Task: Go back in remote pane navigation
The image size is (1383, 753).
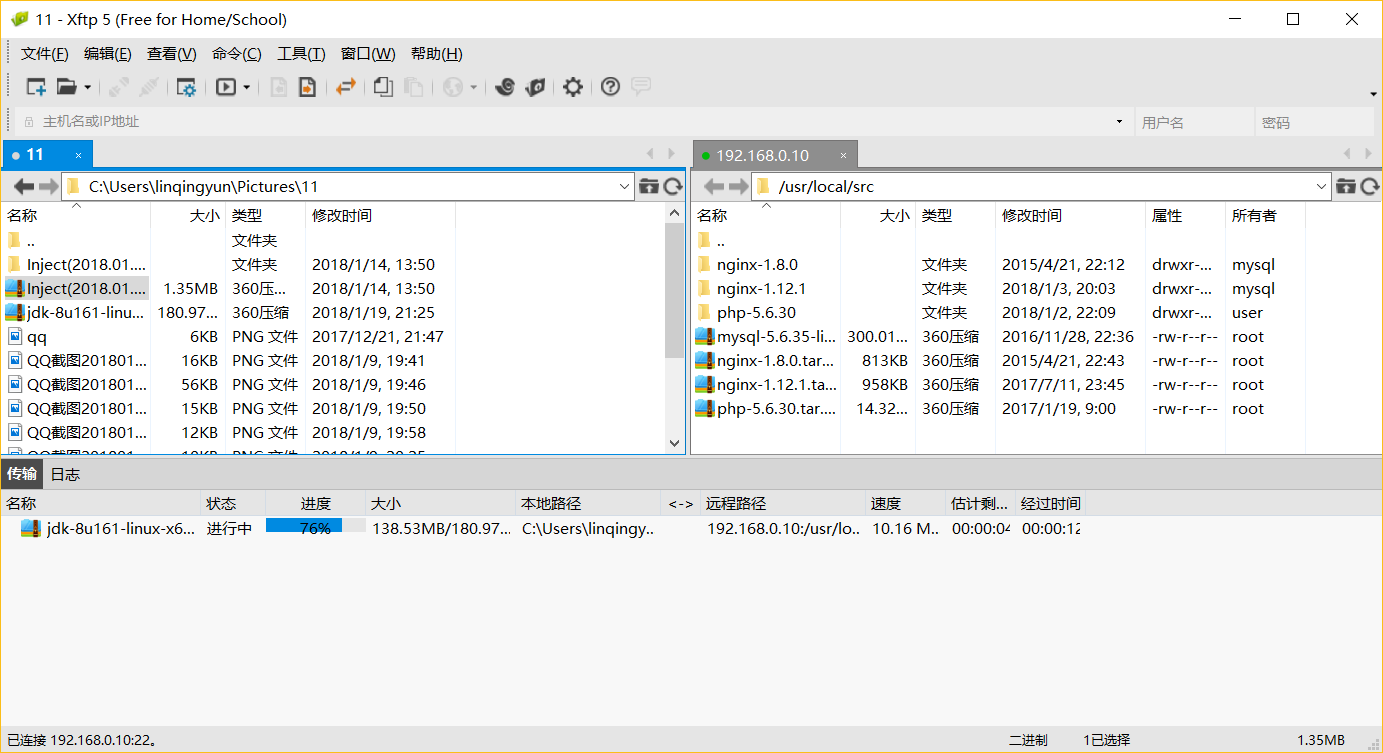Action: (714, 186)
